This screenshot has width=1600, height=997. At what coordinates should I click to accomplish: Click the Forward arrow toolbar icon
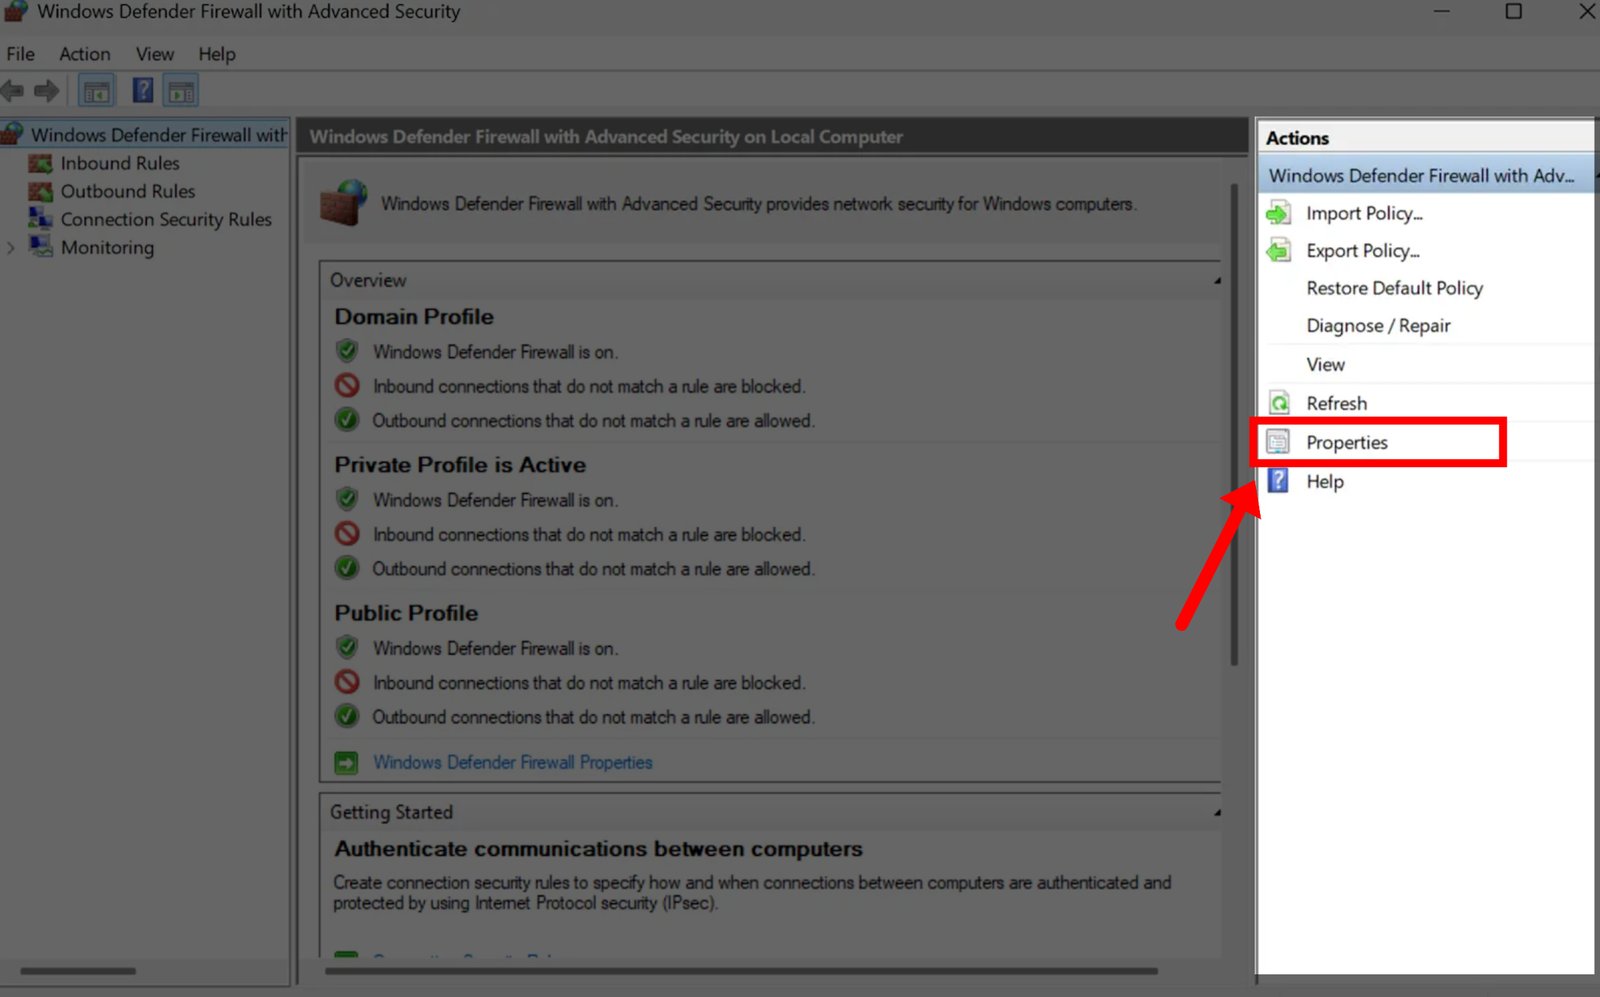click(46, 91)
